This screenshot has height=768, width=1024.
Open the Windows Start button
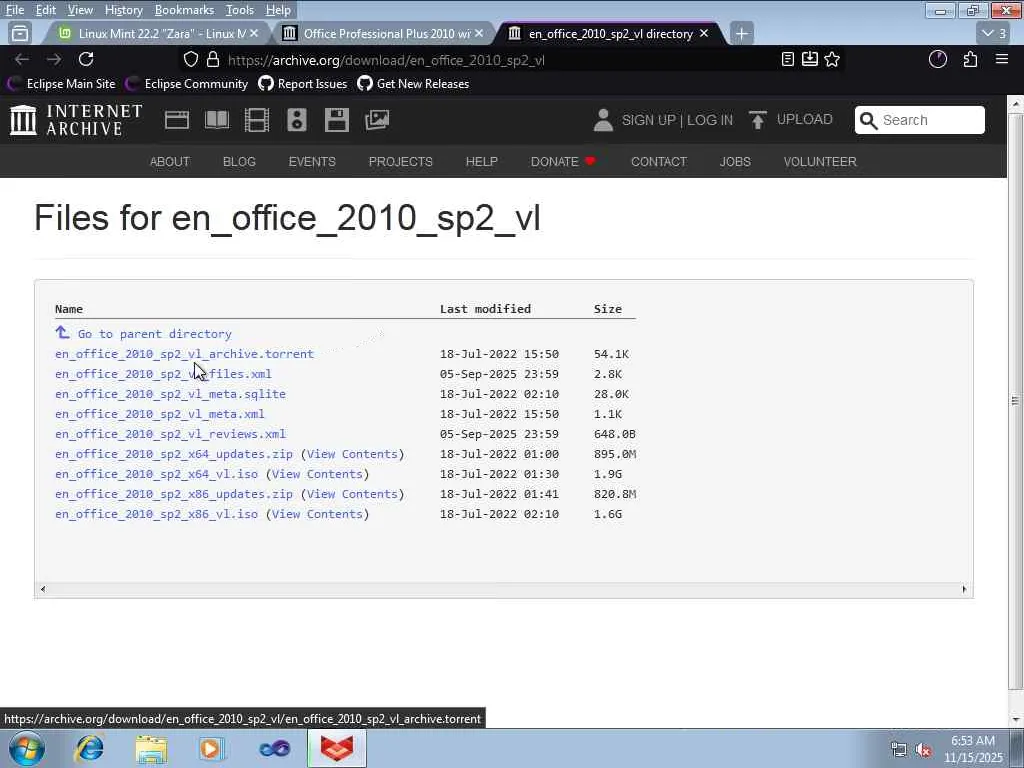[27, 748]
